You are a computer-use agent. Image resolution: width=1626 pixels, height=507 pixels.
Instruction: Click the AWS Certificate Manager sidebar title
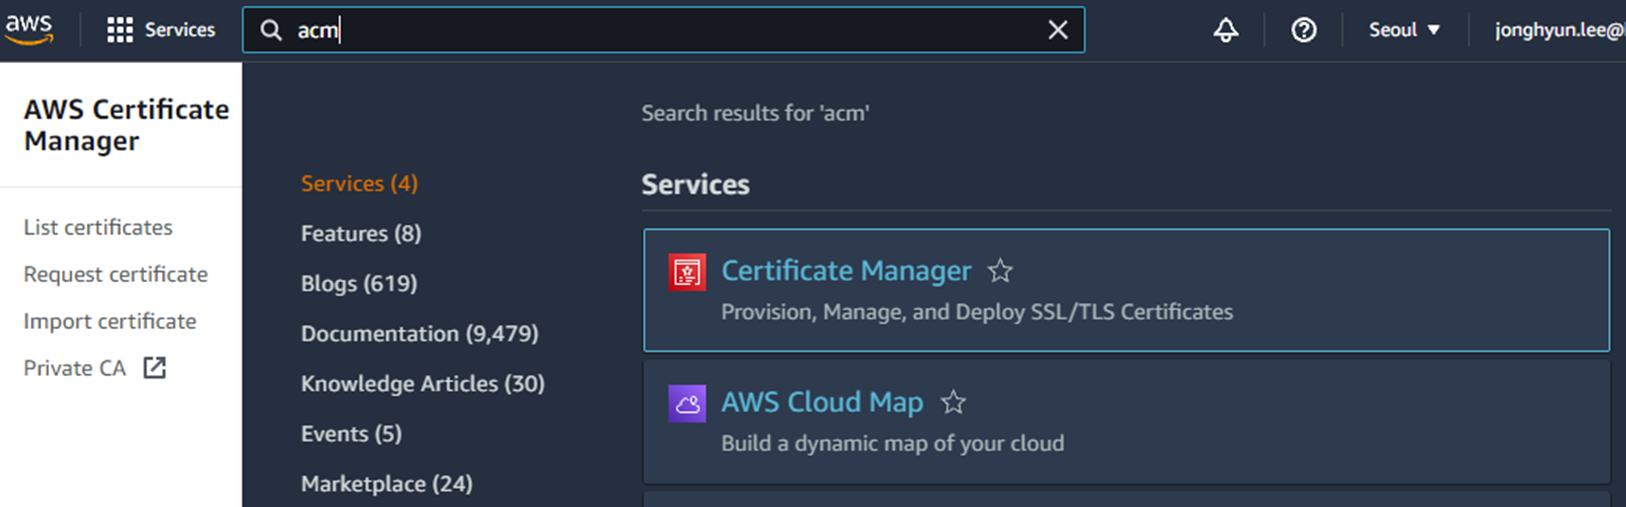pyautogui.click(x=126, y=125)
